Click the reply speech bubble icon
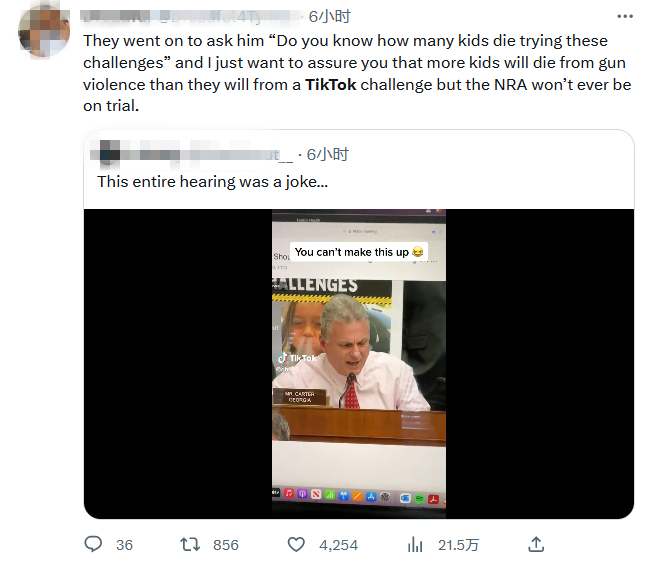 pyautogui.click(x=94, y=544)
